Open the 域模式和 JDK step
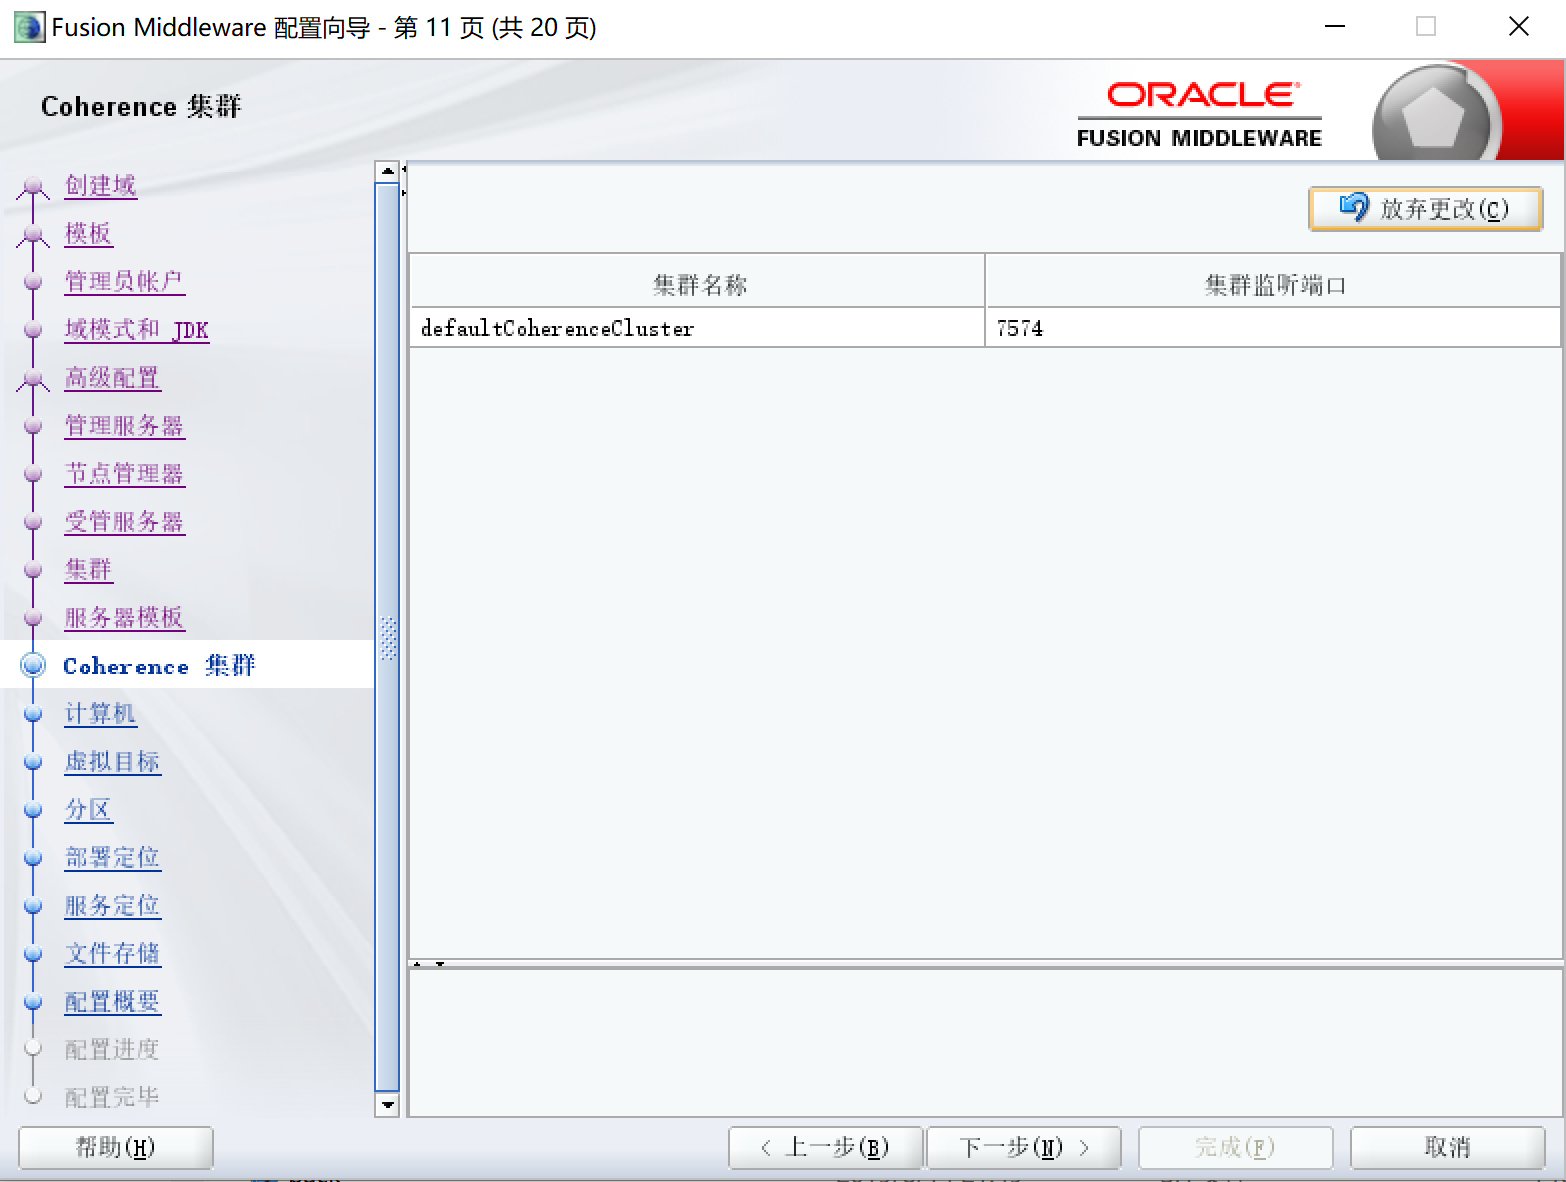 pos(136,329)
